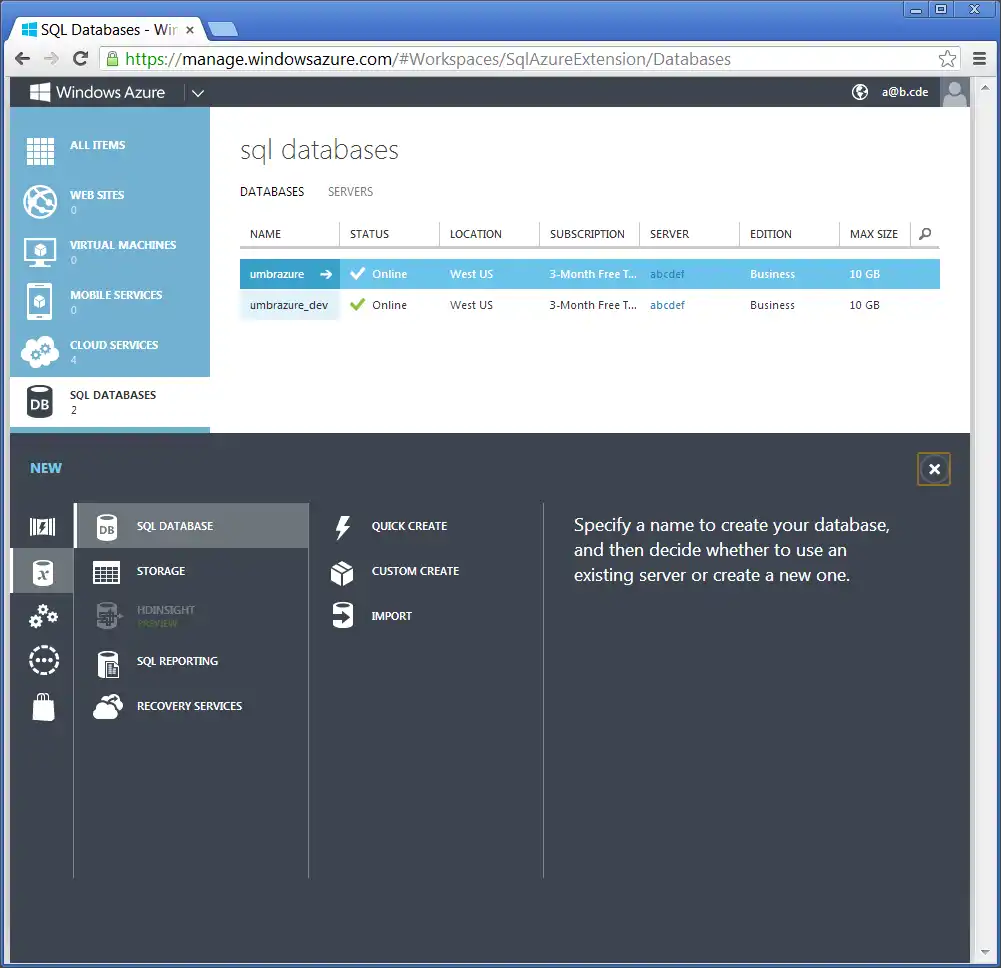Open Cloud Services gear-cloud icon
This screenshot has height=968, width=1001.
(x=40, y=351)
